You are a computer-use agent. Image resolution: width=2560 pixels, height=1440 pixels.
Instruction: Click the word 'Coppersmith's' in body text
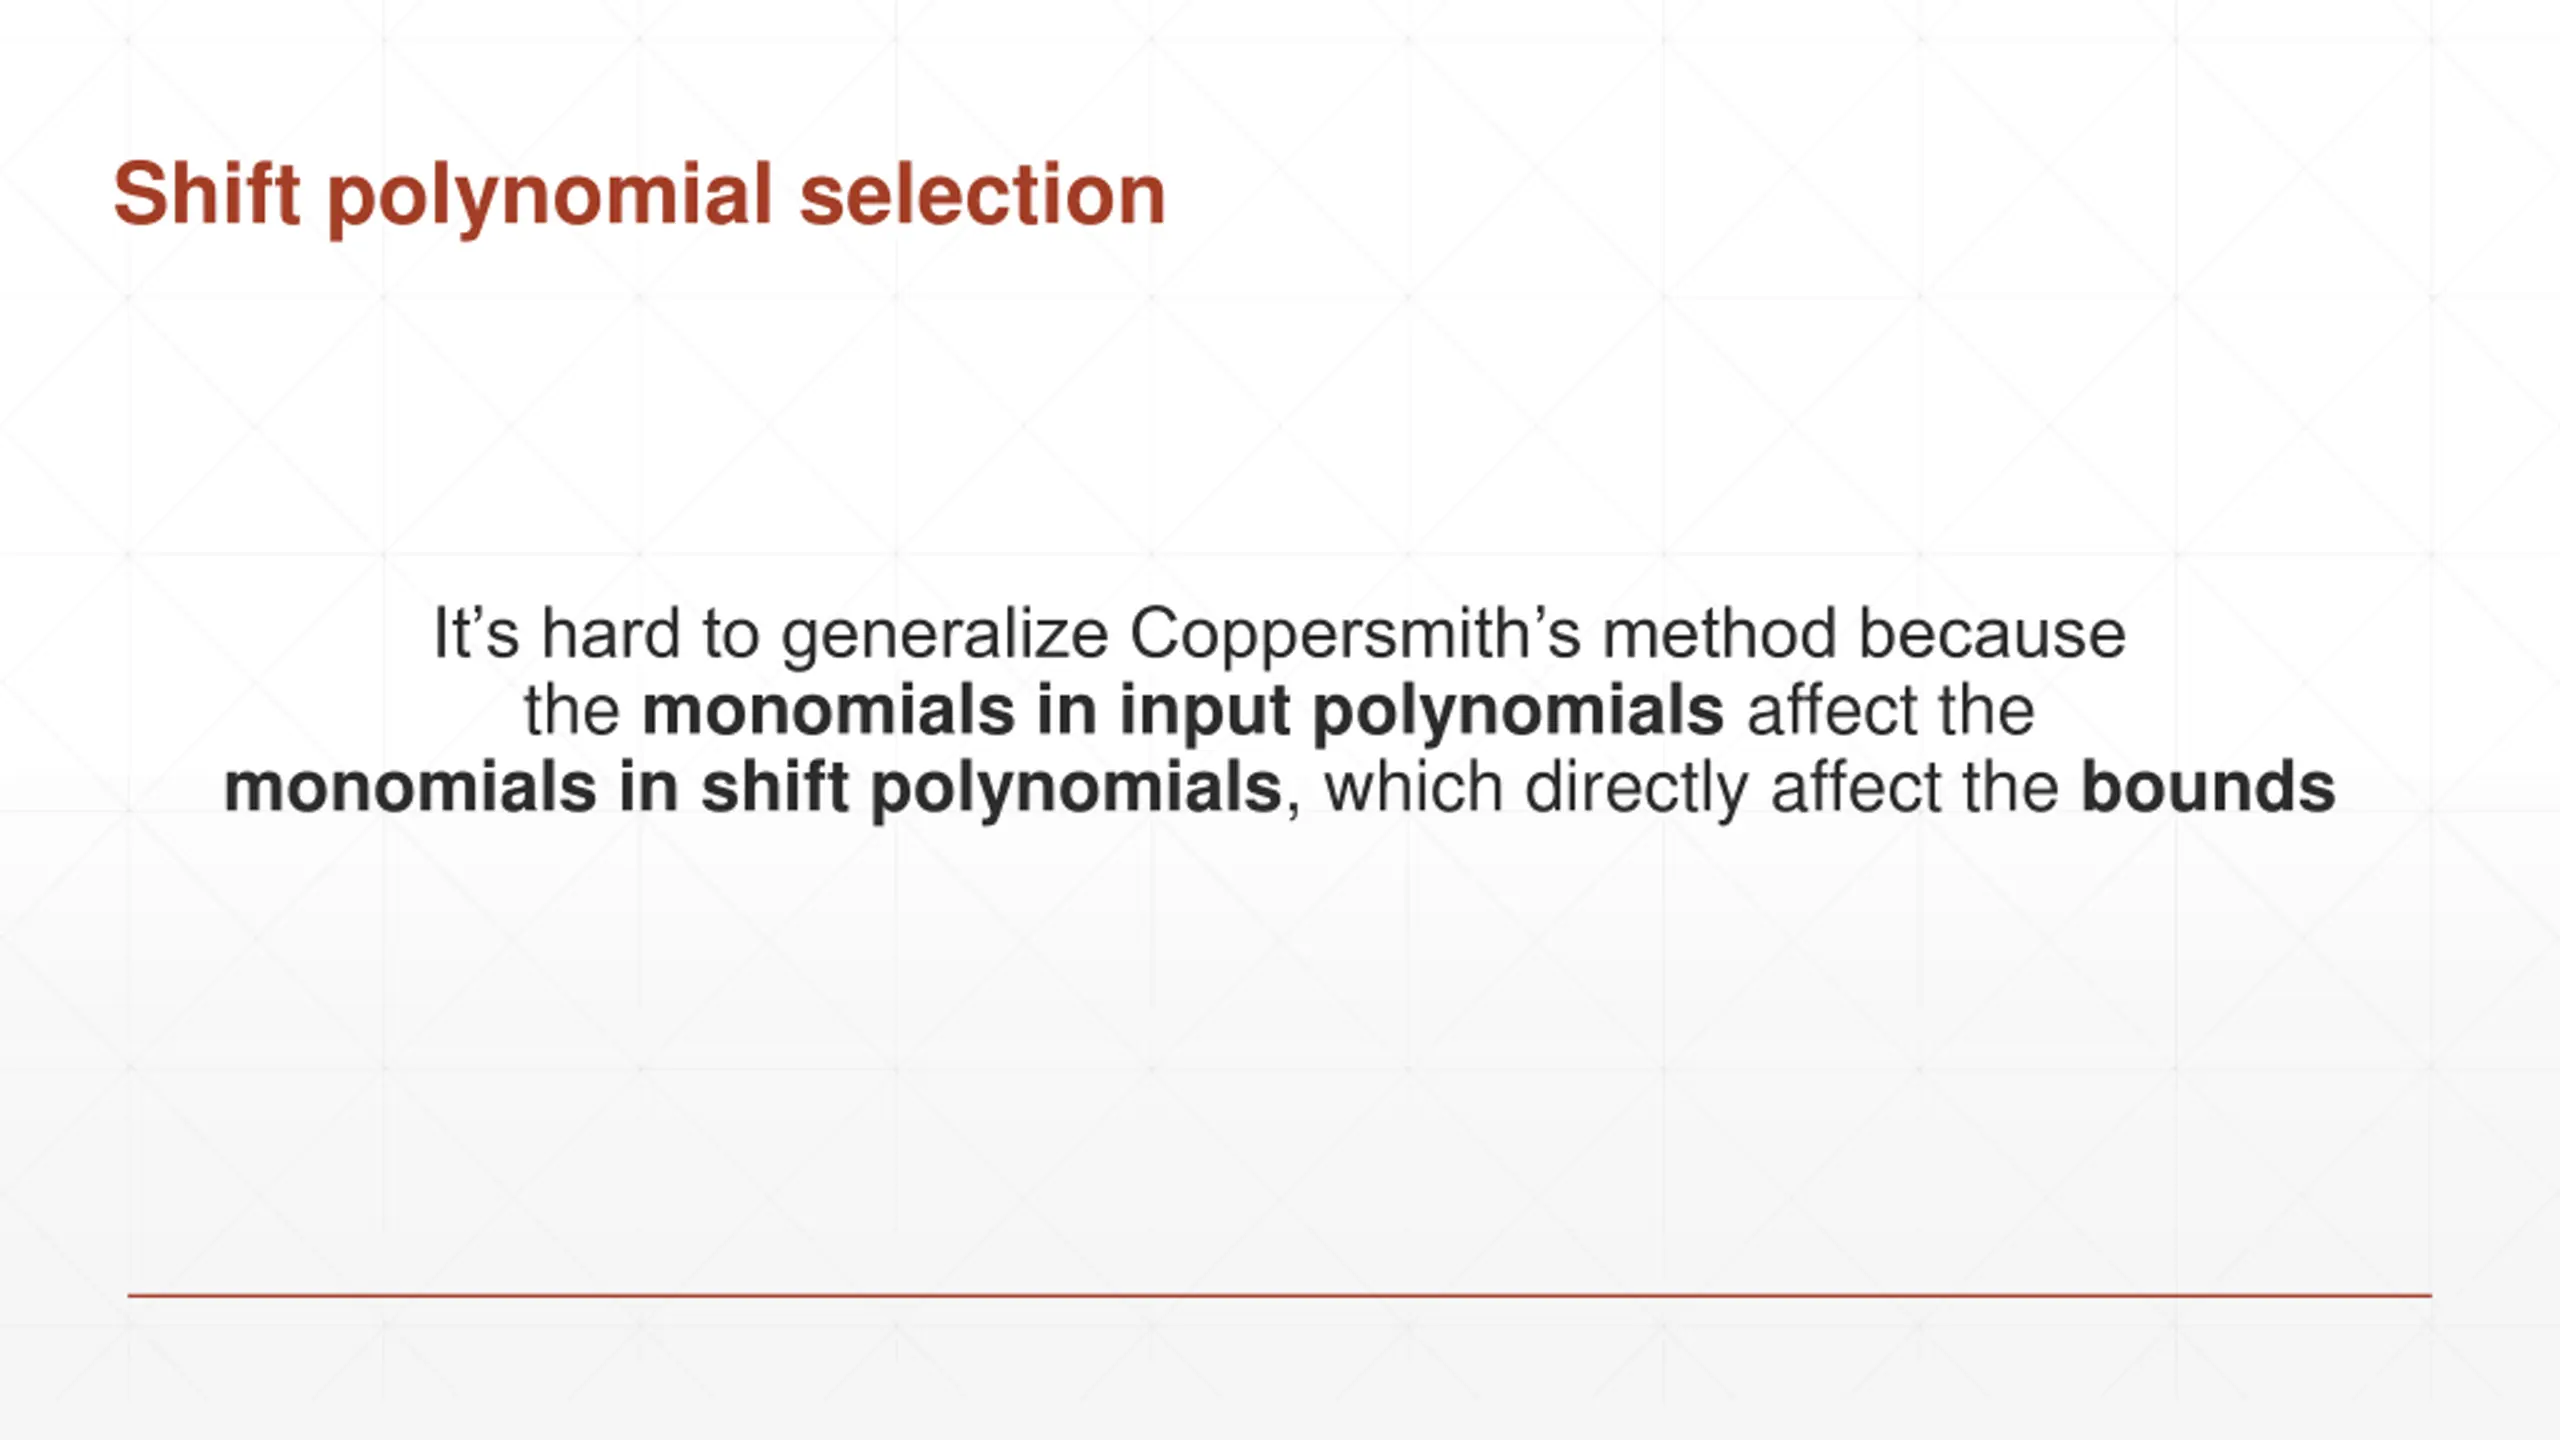click(x=1355, y=634)
